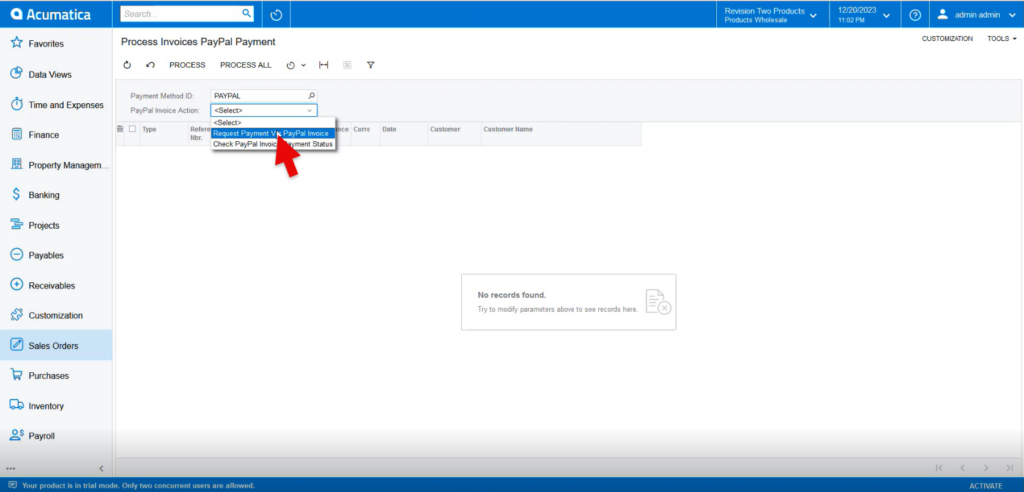Open Purchases cart icon
The height and width of the screenshot is (492, 1024).
[17, 375]
